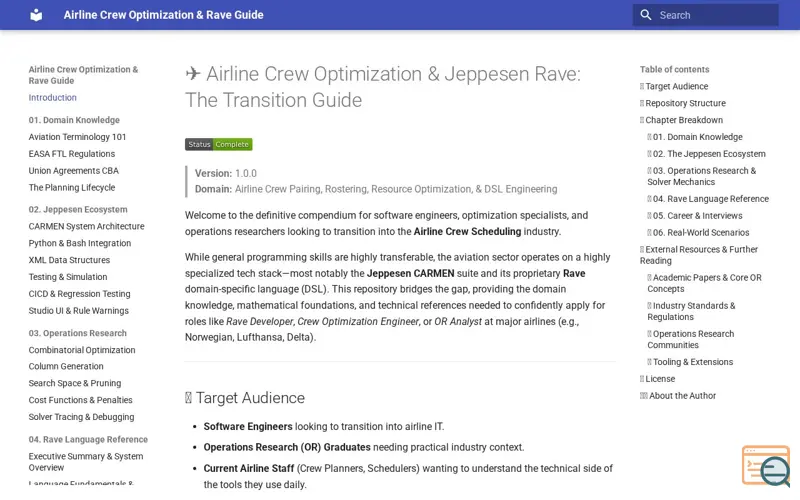Open The Planning Lifecycle page
The image size is (800, 500).
tap(71, 187)
